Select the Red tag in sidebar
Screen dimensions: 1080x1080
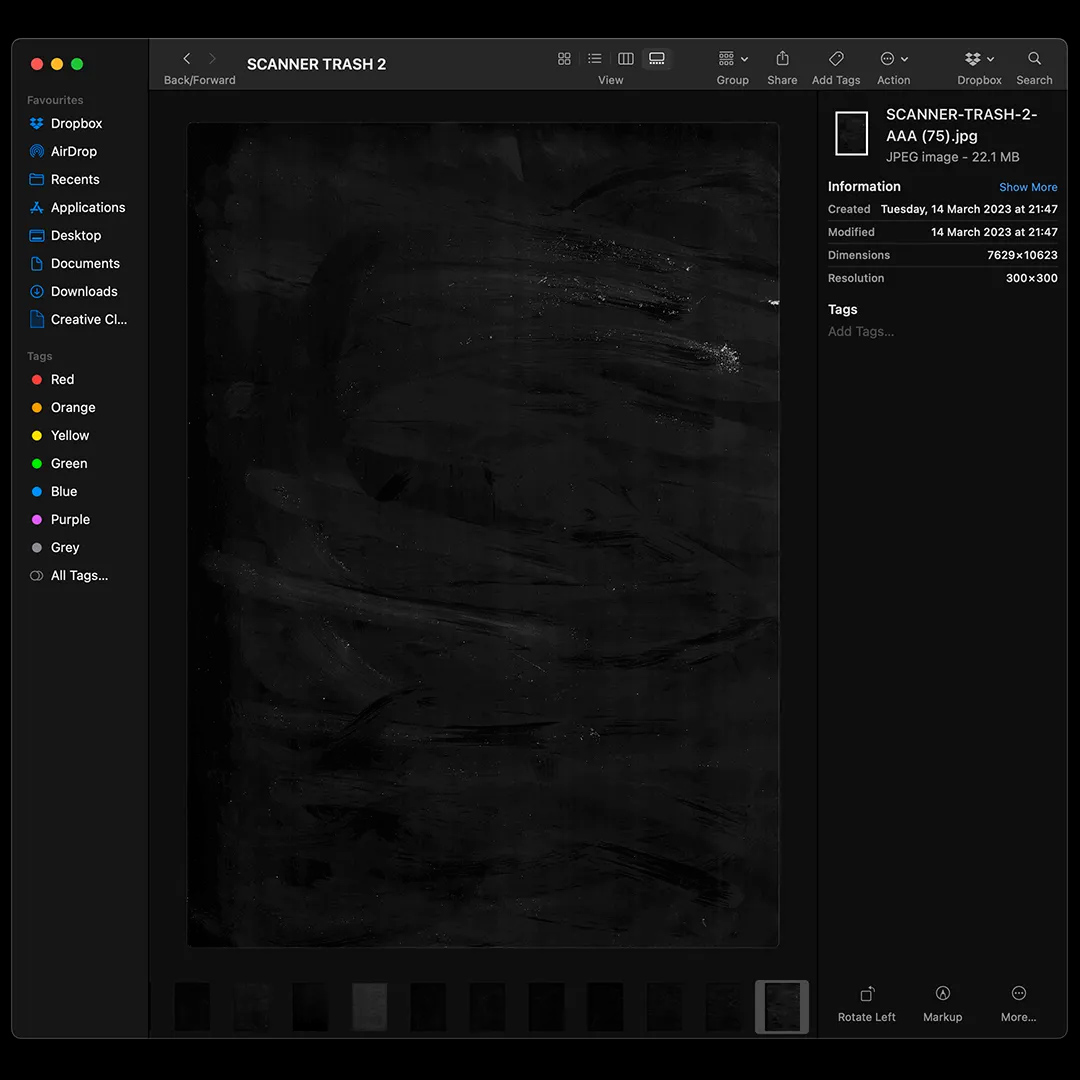62,380
